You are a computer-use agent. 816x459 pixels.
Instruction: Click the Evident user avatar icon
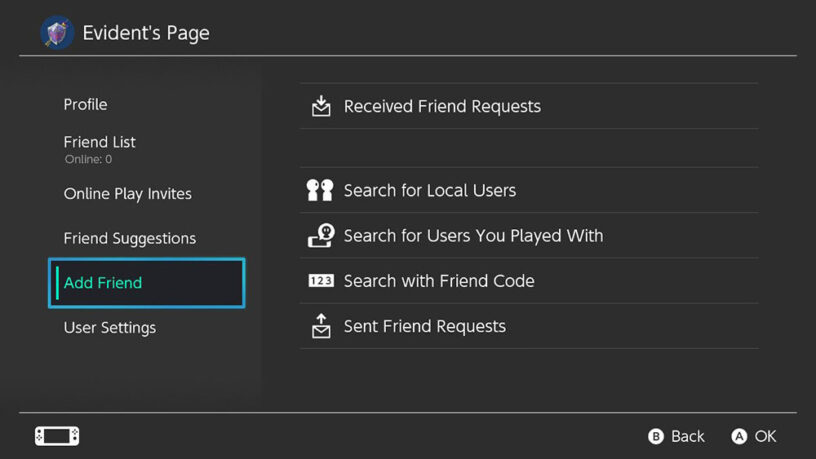(x=57, y=32)
